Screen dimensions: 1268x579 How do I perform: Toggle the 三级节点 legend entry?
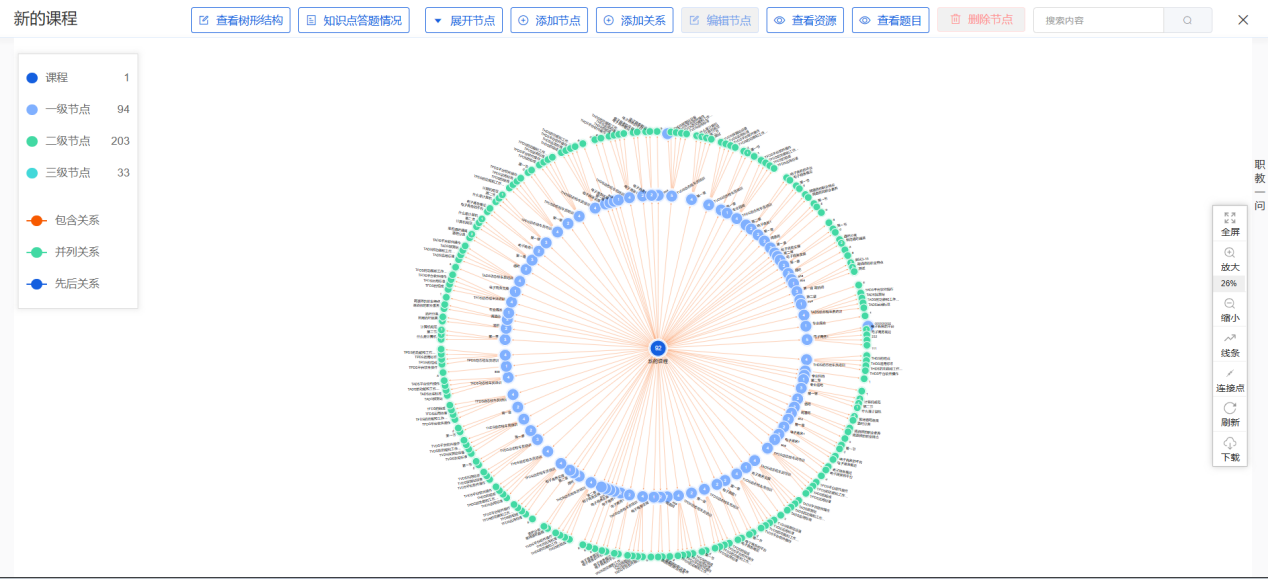tap(68, 173)
